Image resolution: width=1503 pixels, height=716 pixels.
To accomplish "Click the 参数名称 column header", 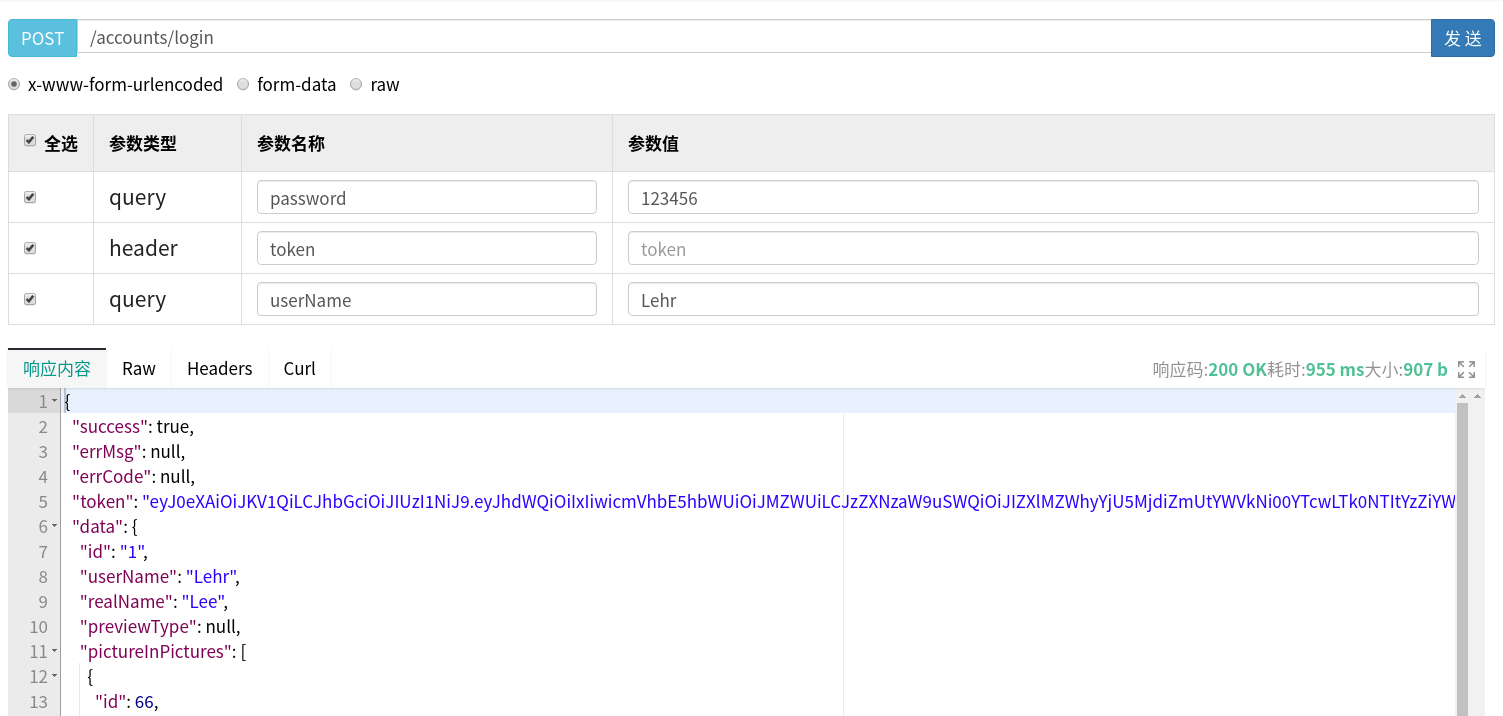I will coord(291,143).
